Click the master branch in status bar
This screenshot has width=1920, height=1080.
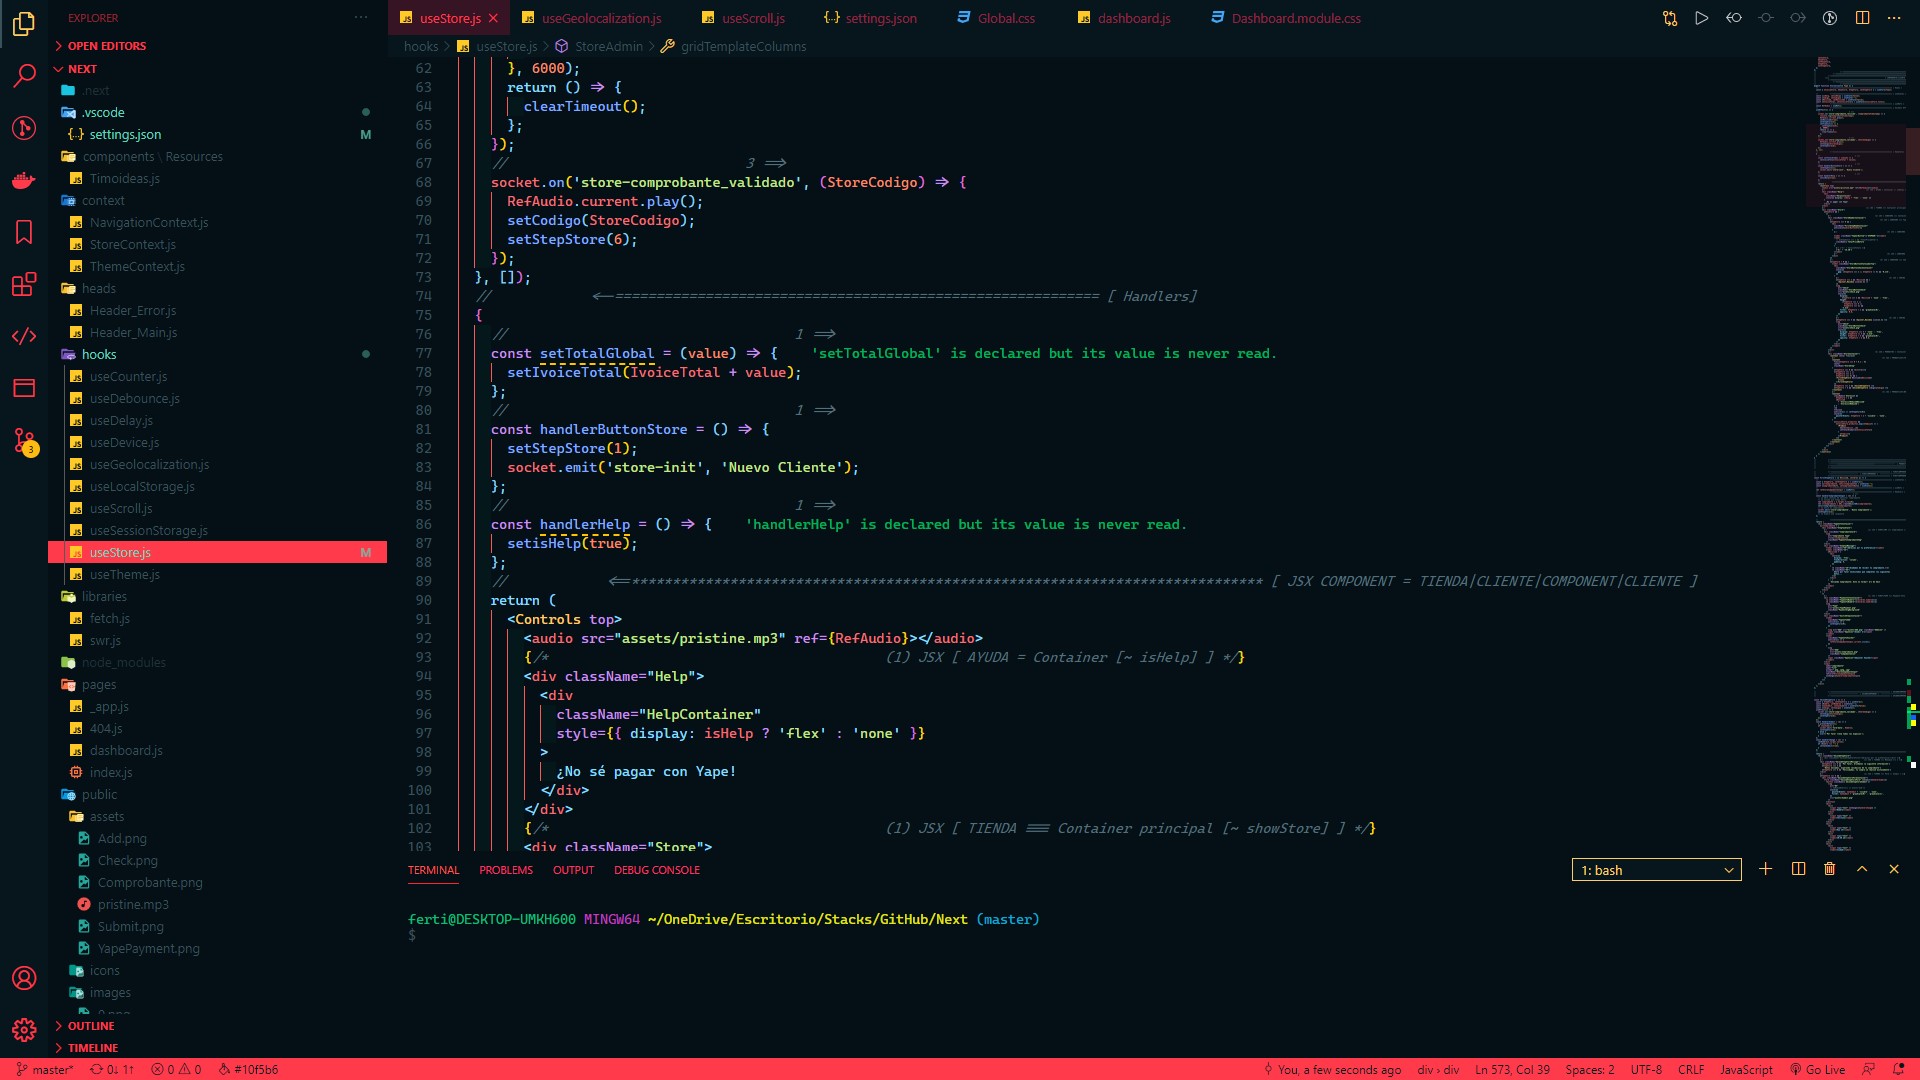[45, 1069]
